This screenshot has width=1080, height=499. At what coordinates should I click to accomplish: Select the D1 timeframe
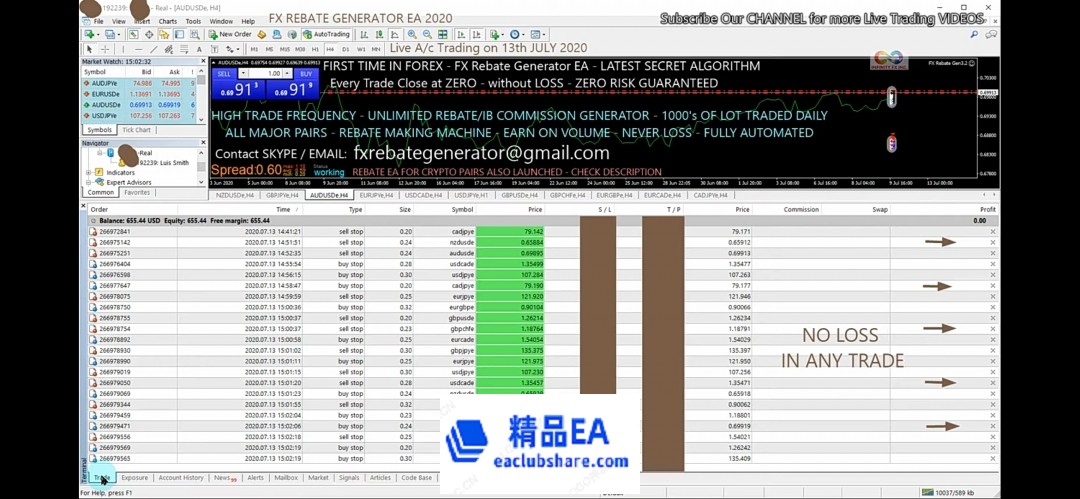tap(345, 49)
